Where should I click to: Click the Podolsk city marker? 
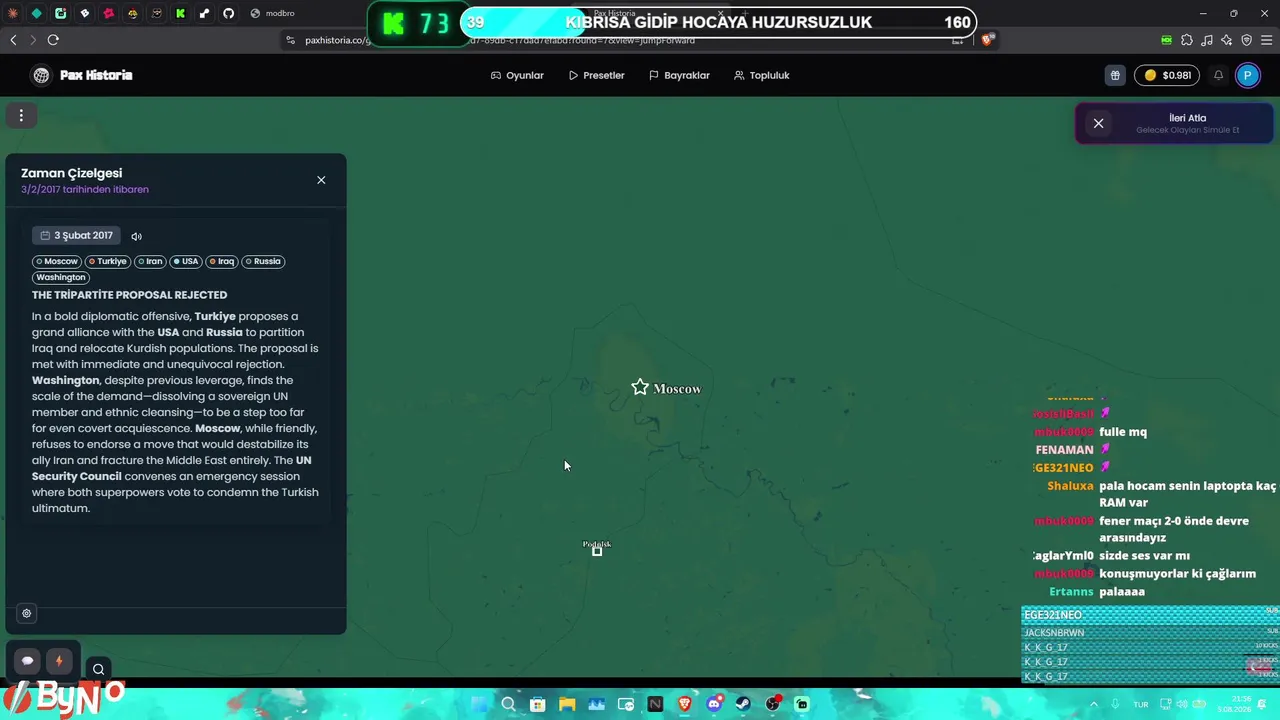pos(597,551)
